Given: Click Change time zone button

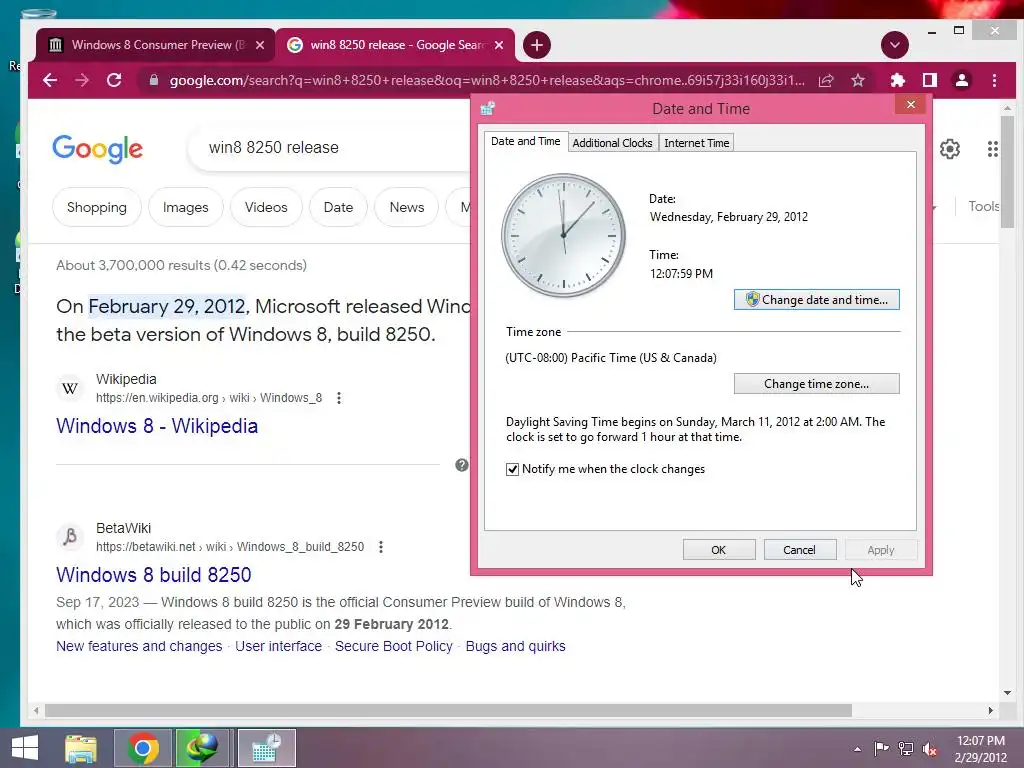Looking at the screenshot, I should 816,384.
